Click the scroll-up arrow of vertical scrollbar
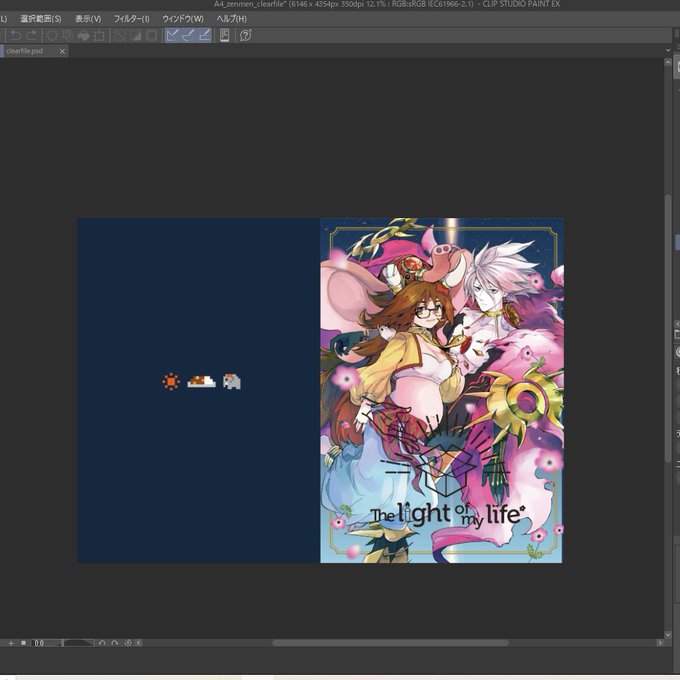Screen dimensions: 680x680 point(668,62)
